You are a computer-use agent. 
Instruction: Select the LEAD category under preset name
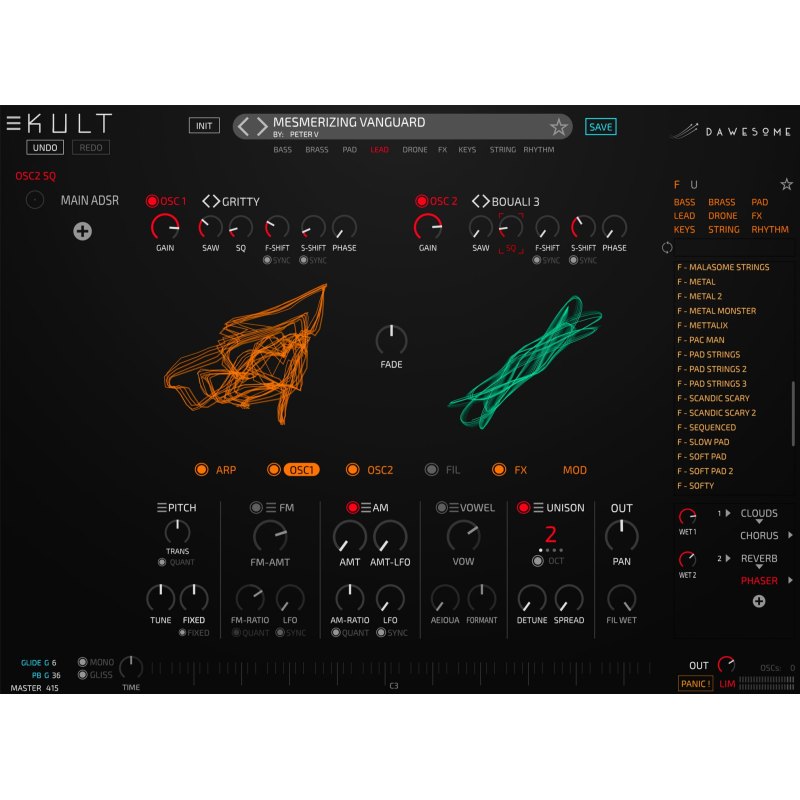click(x=379, y=149)
